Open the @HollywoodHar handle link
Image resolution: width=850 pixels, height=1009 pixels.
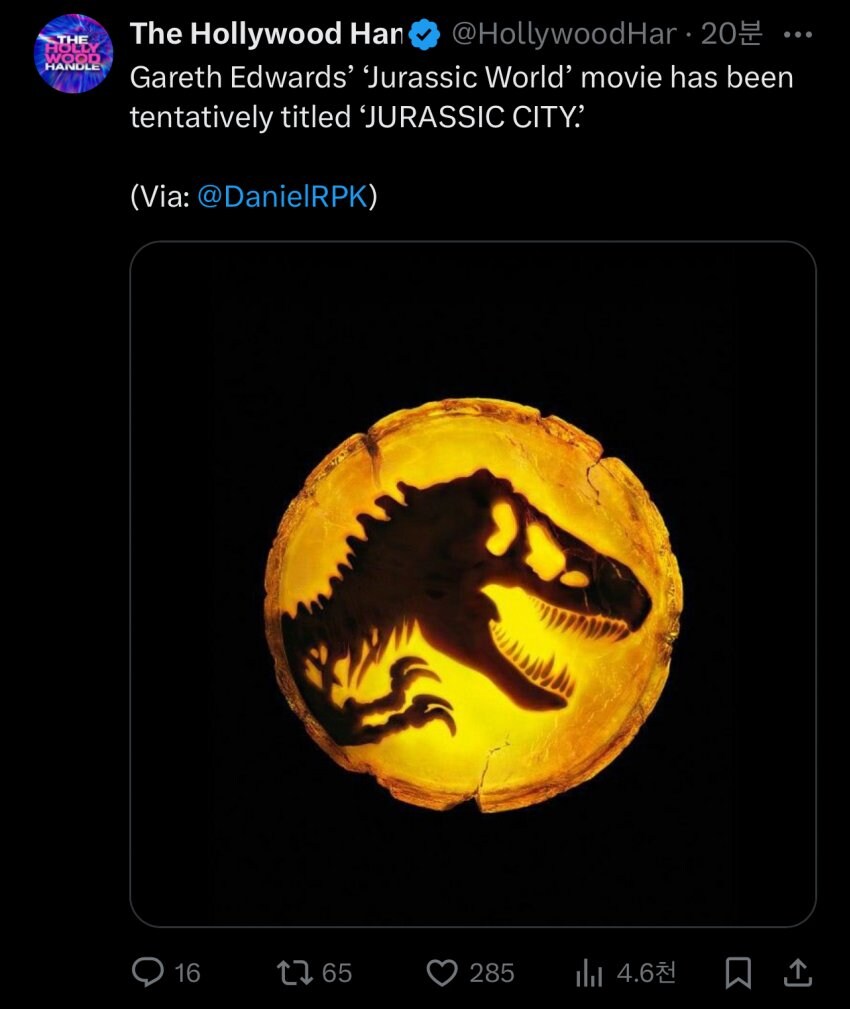[564, 35]
